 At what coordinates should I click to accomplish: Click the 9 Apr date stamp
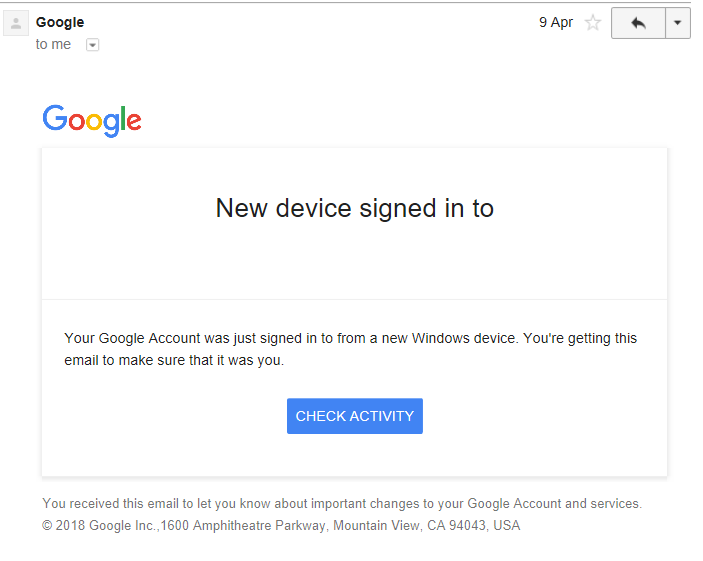[x=556, y=22]
